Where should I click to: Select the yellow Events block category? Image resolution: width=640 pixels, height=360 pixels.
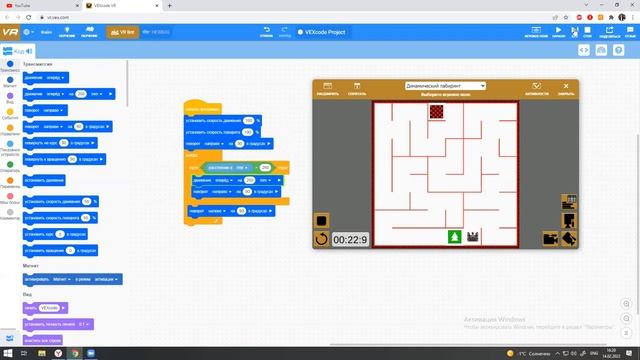pos(10,114)
